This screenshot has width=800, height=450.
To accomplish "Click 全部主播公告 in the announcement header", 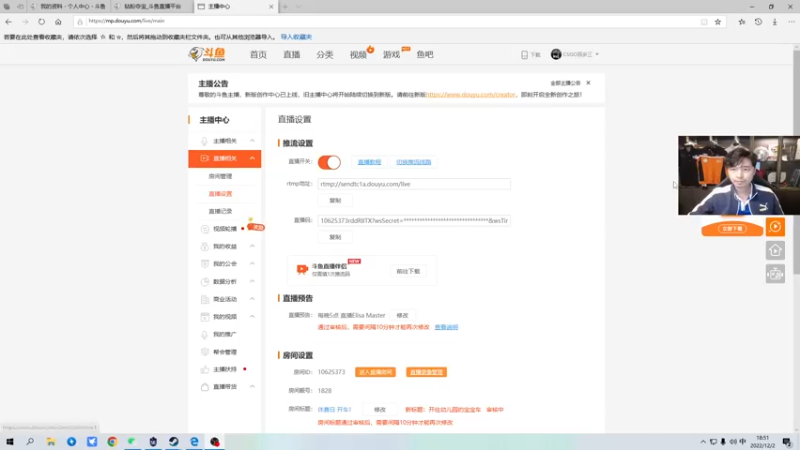I will [565, 83].
